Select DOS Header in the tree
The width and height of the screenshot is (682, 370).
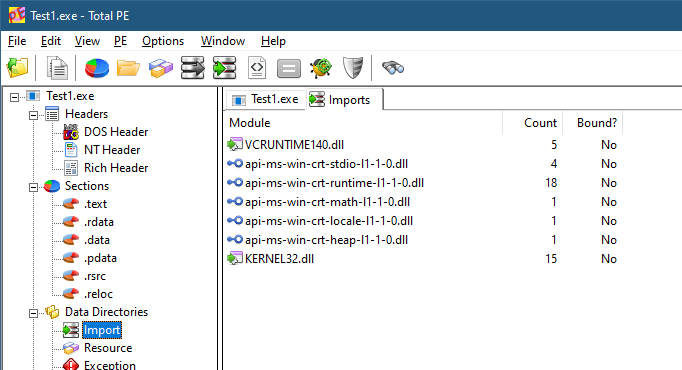point(116,132)
